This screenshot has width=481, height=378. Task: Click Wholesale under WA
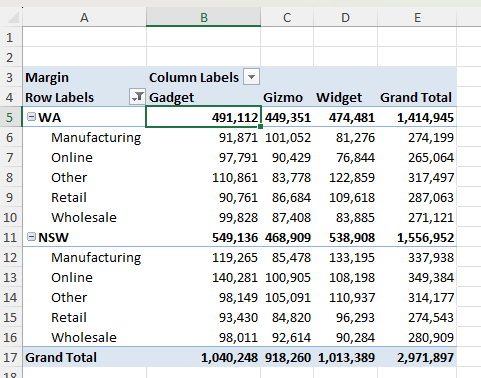pos(84,217)
